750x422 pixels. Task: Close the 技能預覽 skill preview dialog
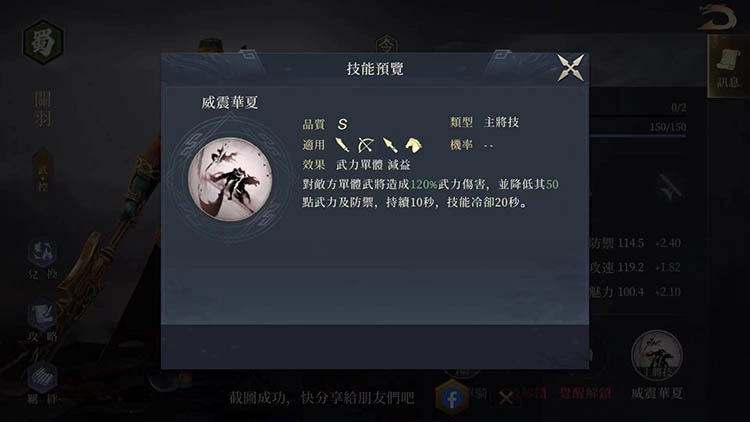click(x=570, y=67)
